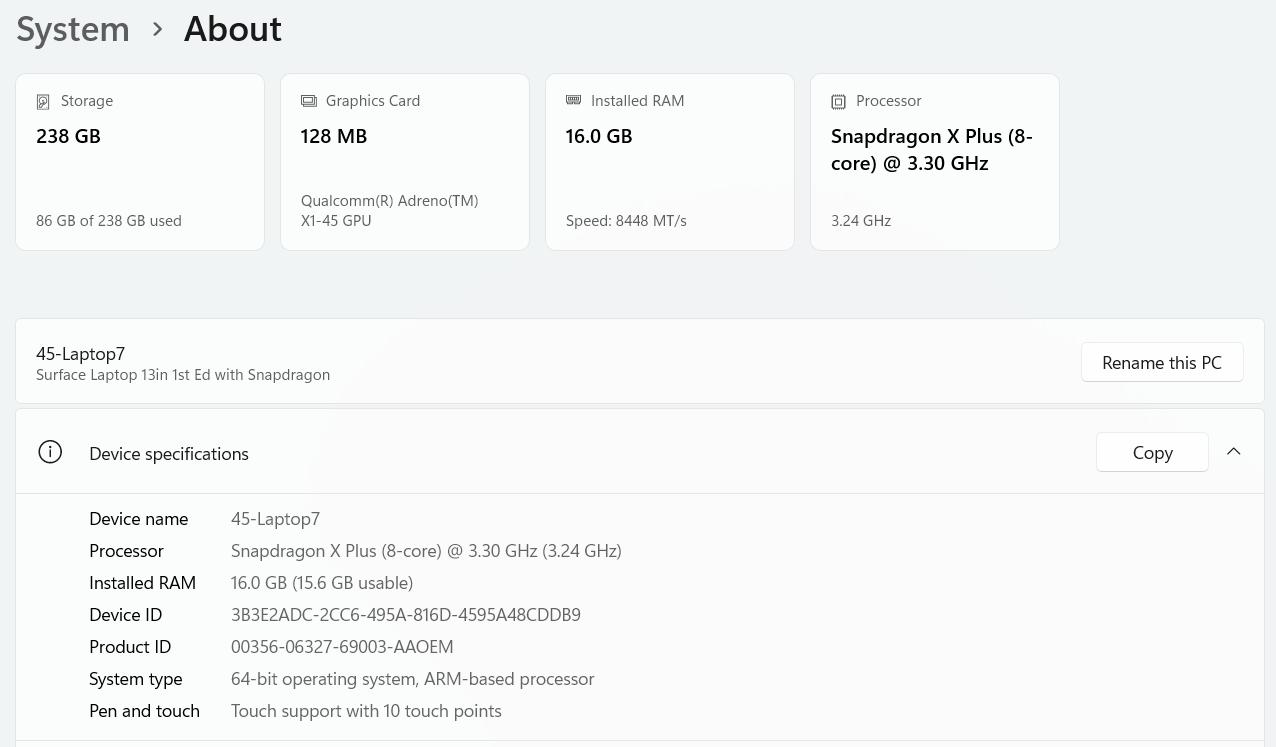
Task: Click the Graphics Card icon
Action: tap(309, 101)
